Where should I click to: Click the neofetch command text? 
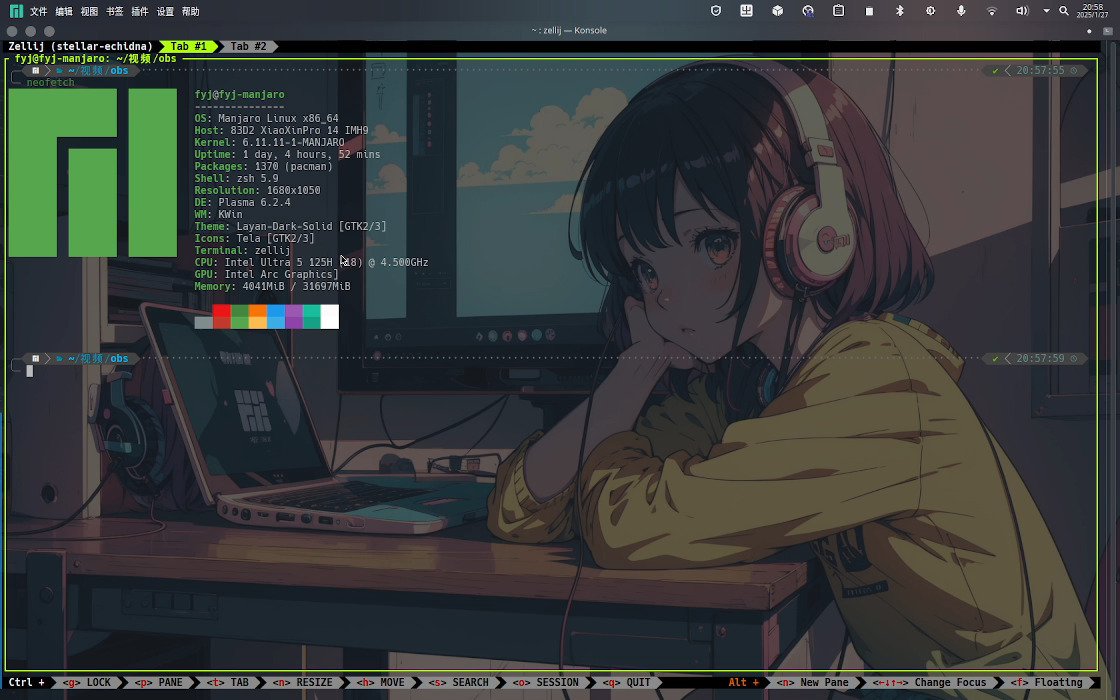point(50,83)
